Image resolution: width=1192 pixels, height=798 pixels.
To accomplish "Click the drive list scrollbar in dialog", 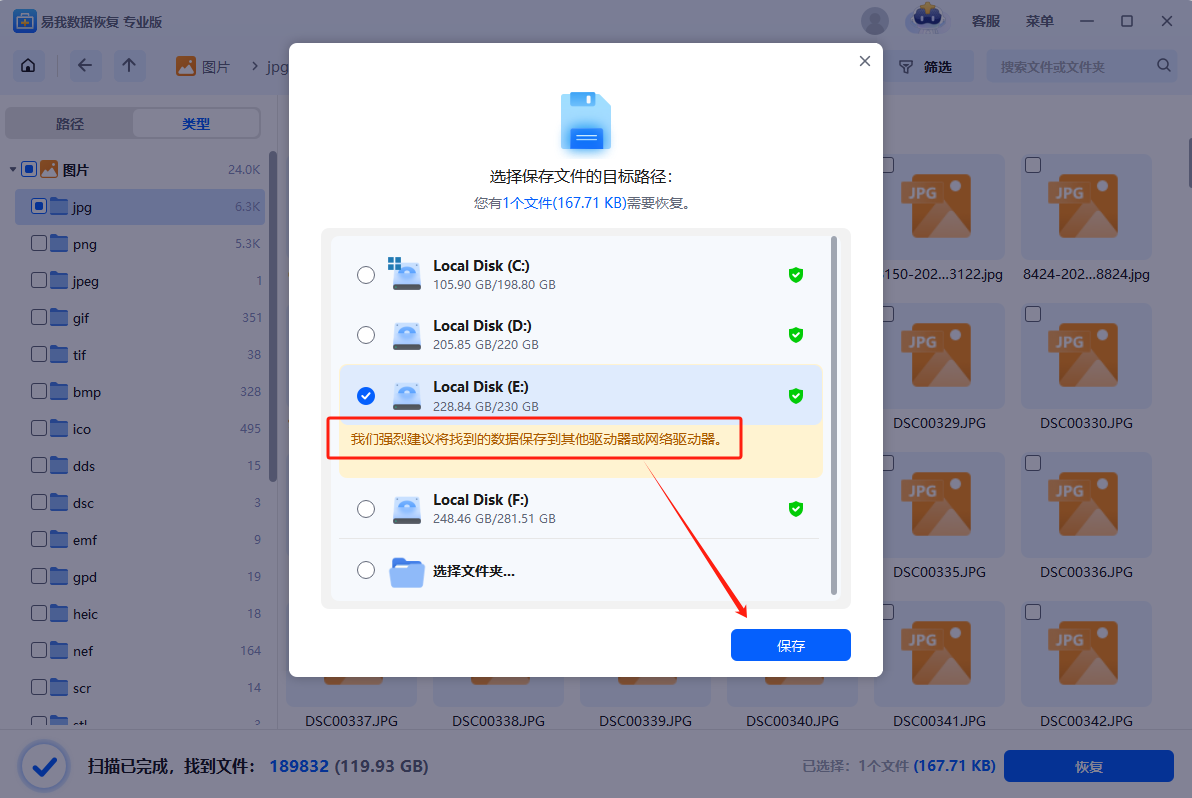I will 834,415.
